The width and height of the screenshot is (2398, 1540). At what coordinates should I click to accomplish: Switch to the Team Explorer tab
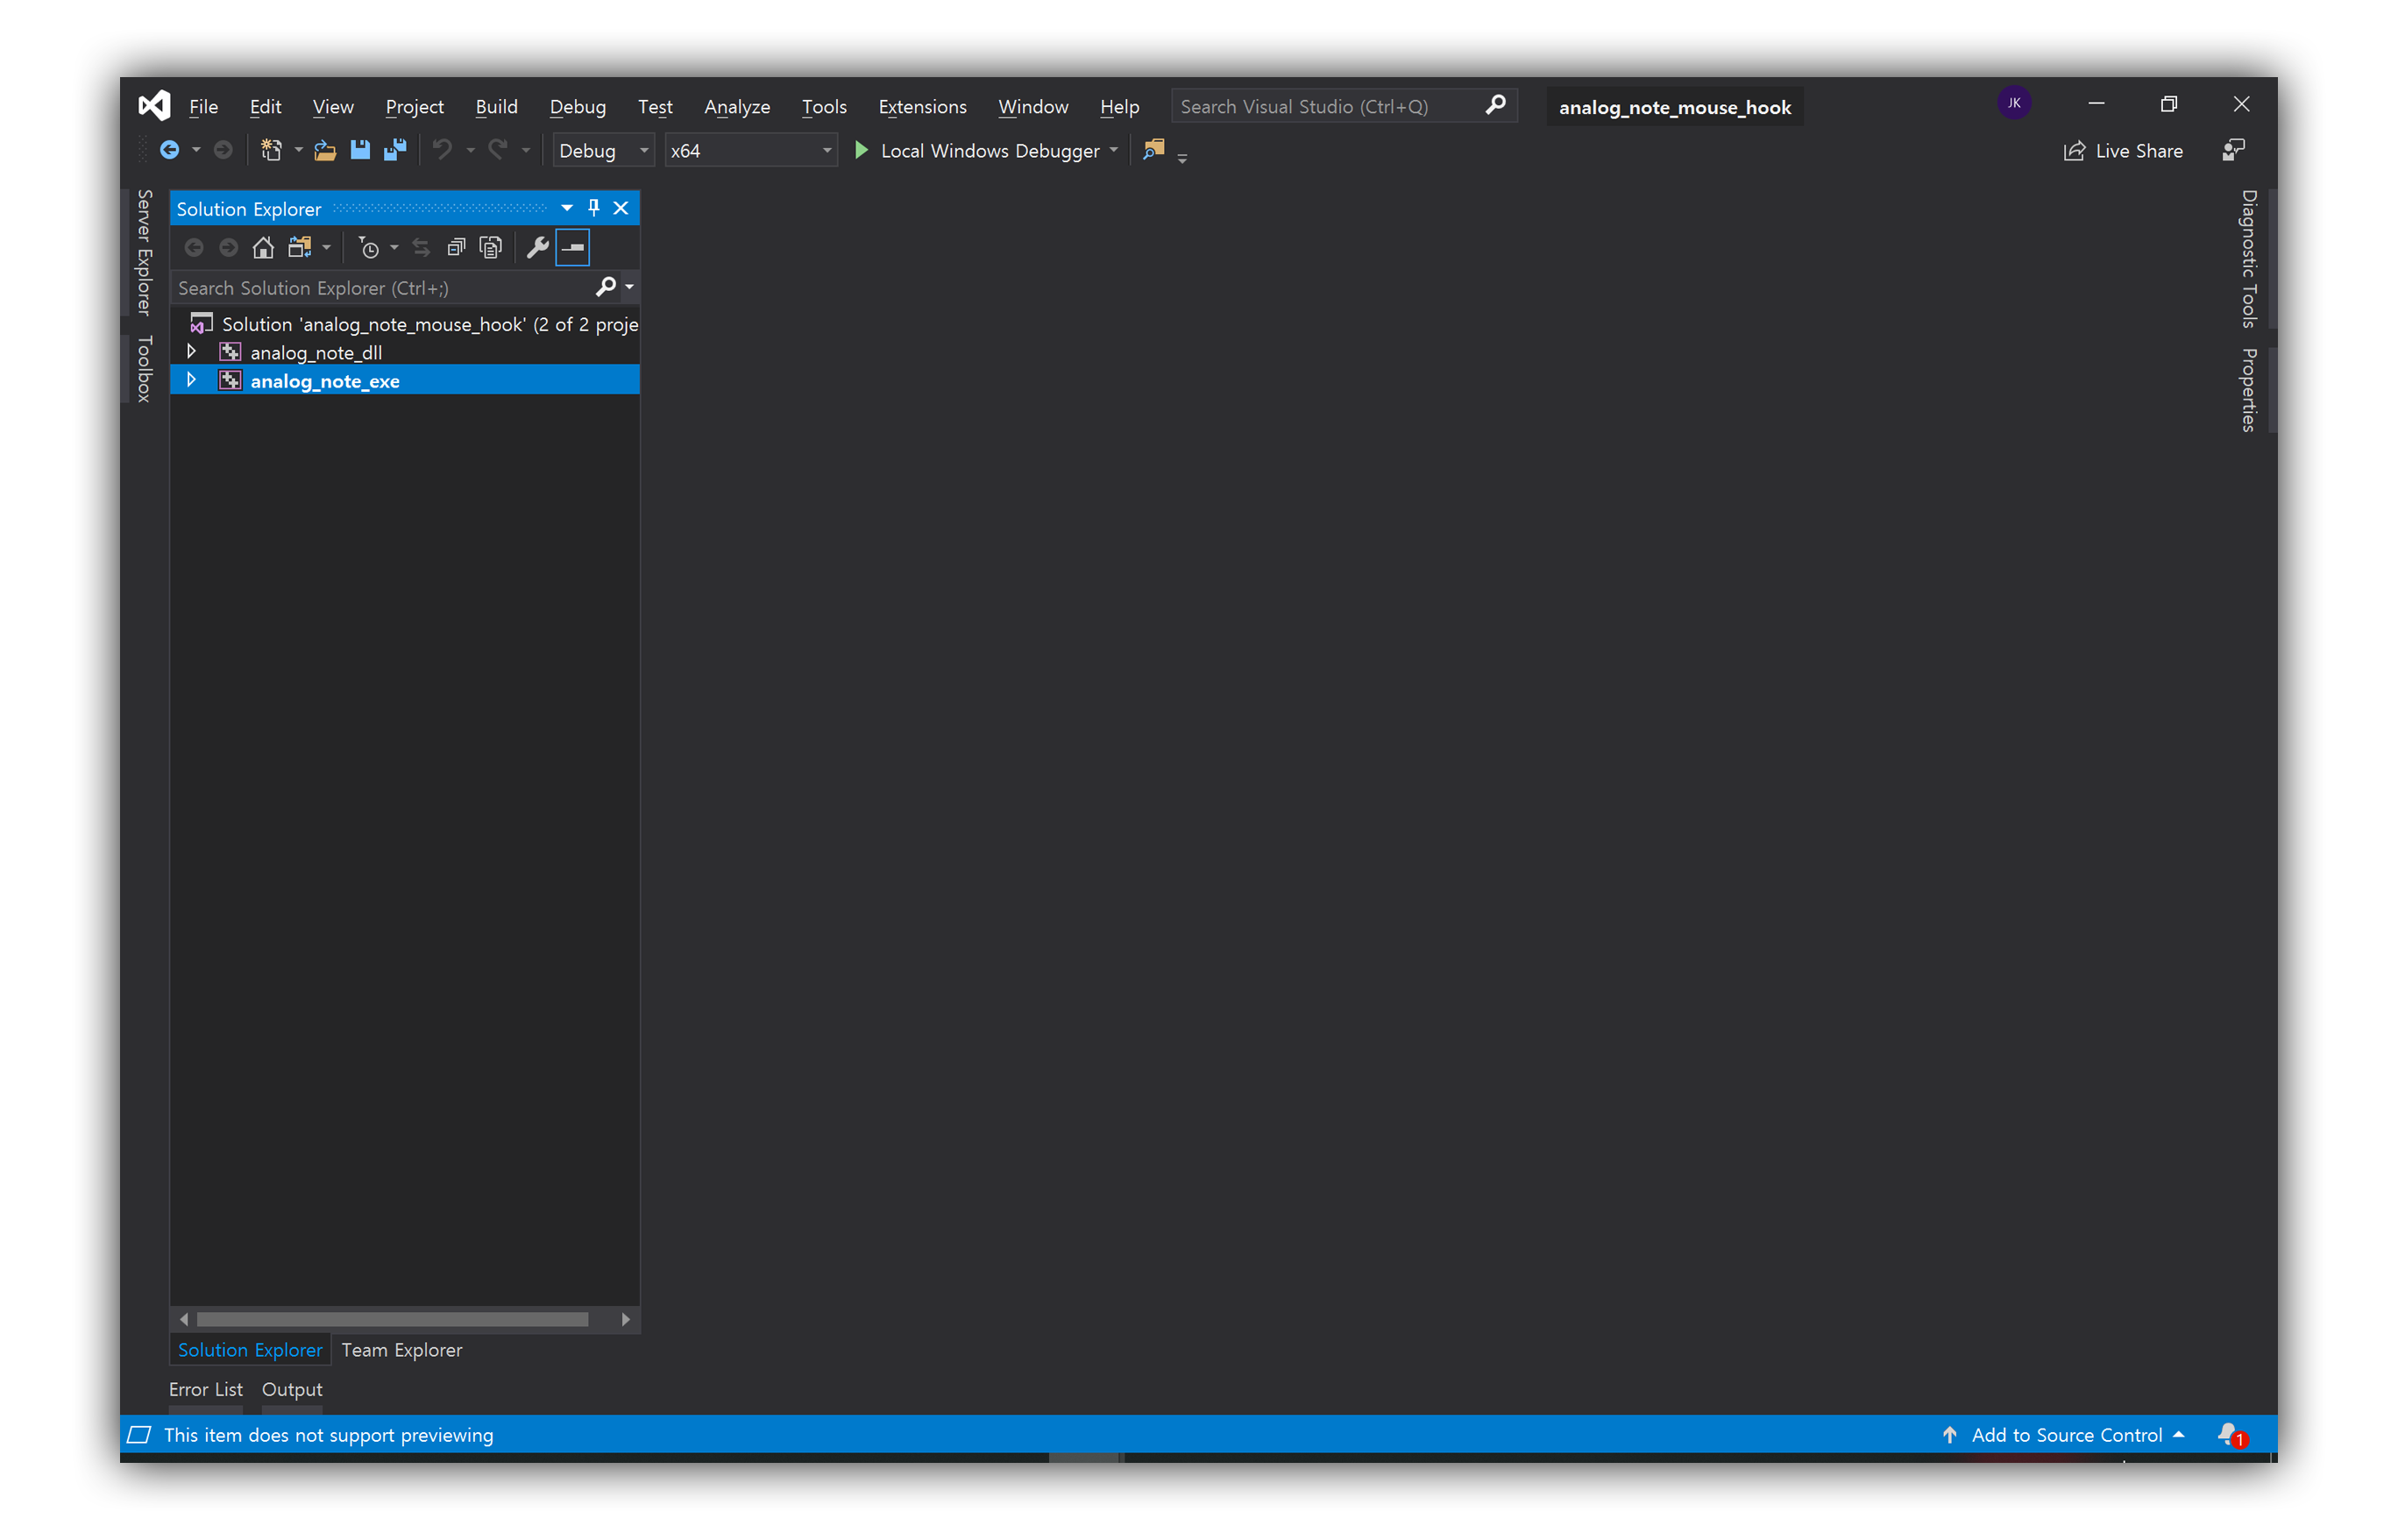pos(401,1350)
